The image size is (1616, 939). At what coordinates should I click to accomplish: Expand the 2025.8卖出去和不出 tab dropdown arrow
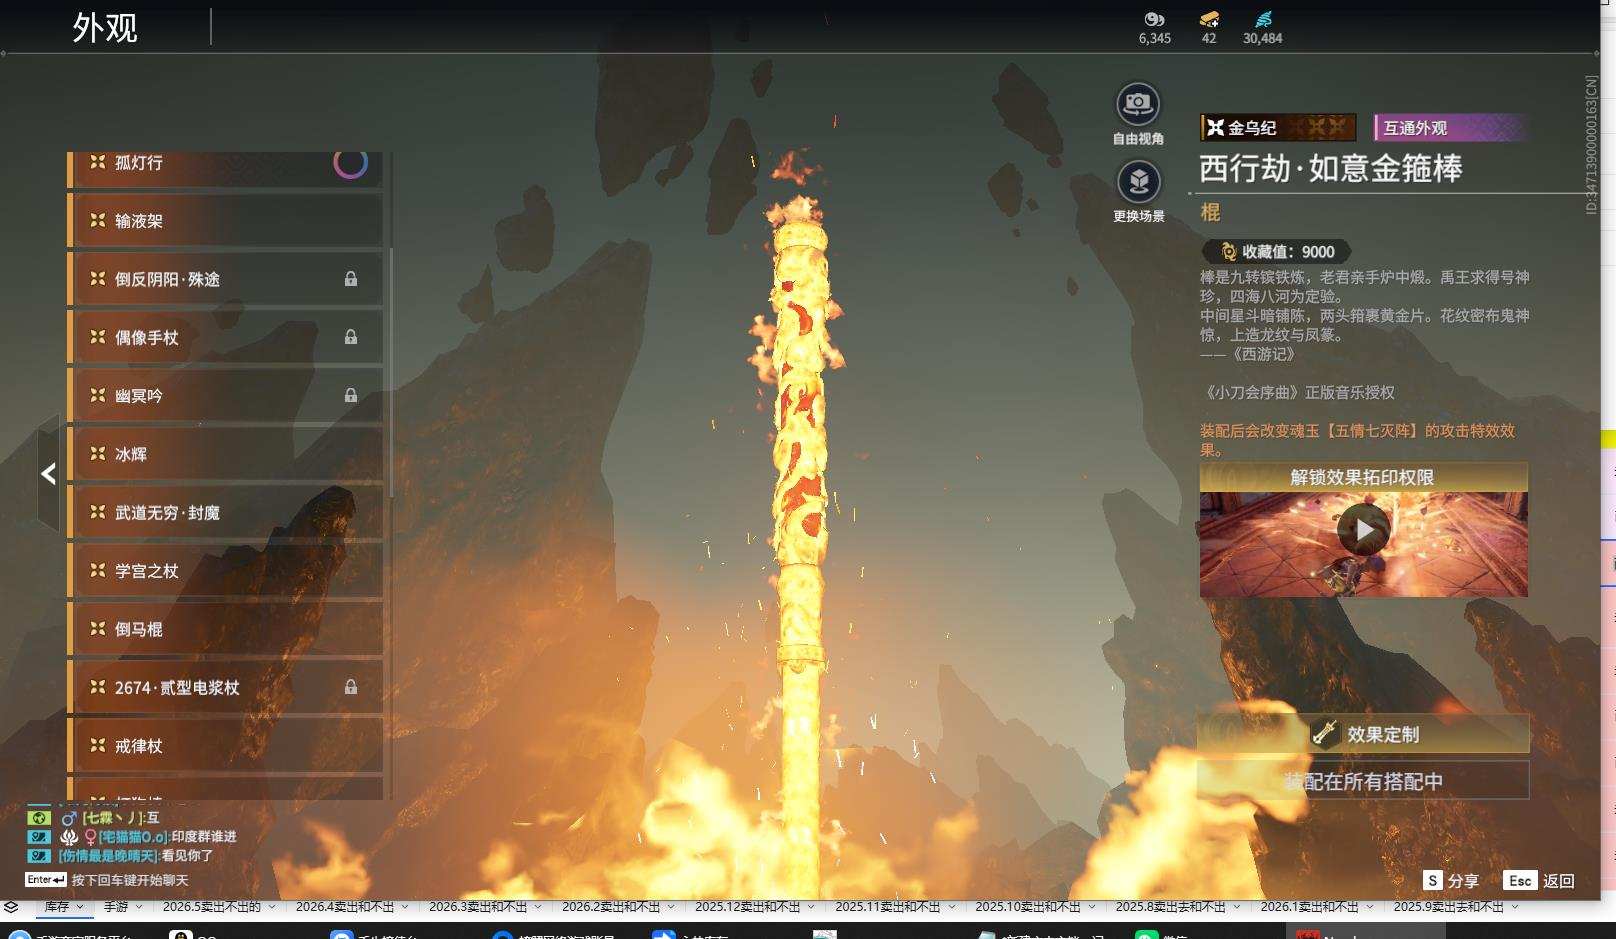pos(1235,907)
